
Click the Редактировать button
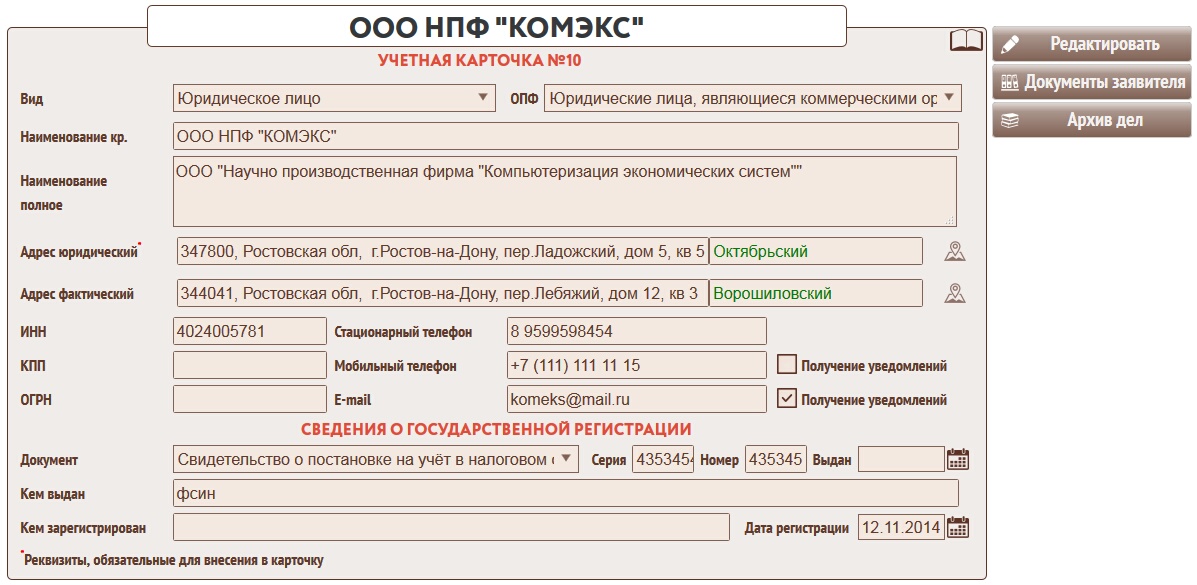pos(1091,44)
